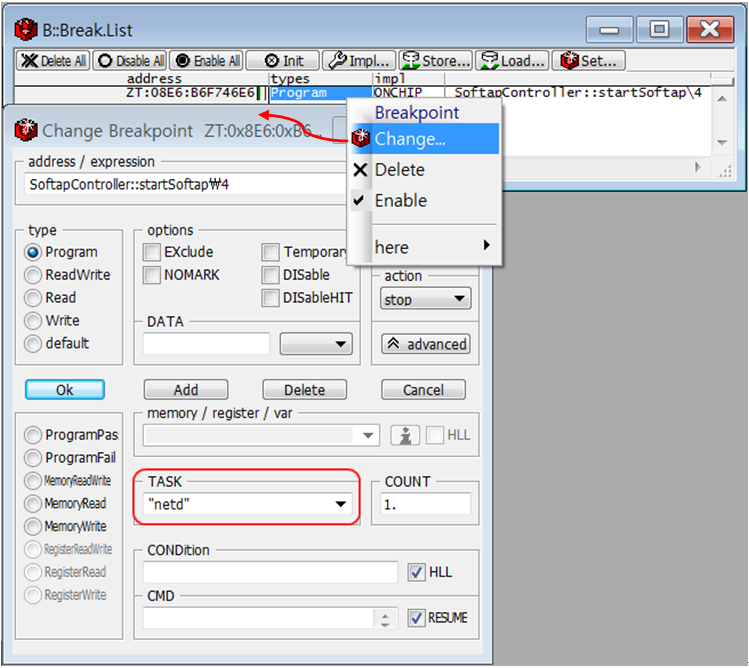
Task: Select Delete in the breakpoint context menu
Action: (x=399, y=170)
